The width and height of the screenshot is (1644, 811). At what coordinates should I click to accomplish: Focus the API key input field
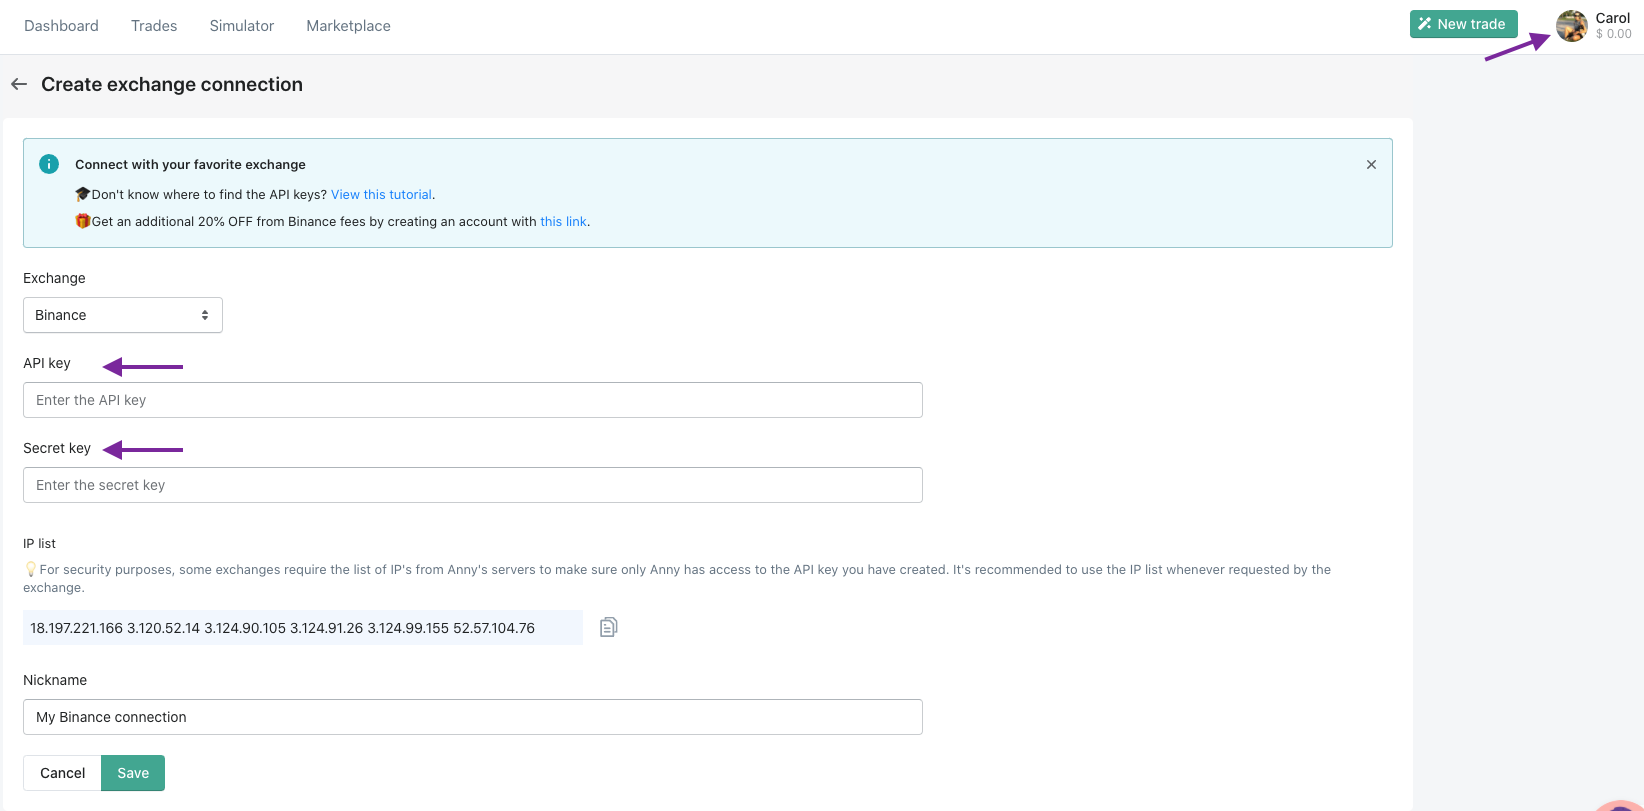(472, 400)
